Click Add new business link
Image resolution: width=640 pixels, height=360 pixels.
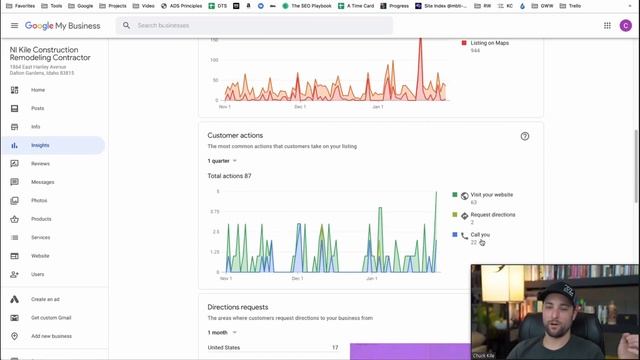click(51, 336)
